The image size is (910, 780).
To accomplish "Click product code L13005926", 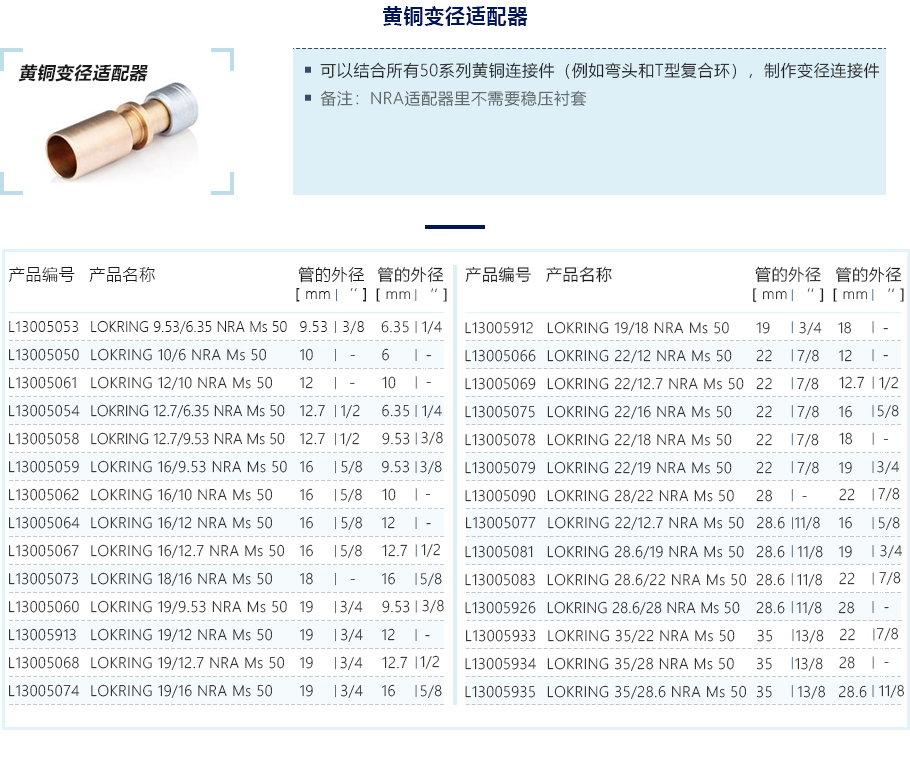I will [500, 608].
